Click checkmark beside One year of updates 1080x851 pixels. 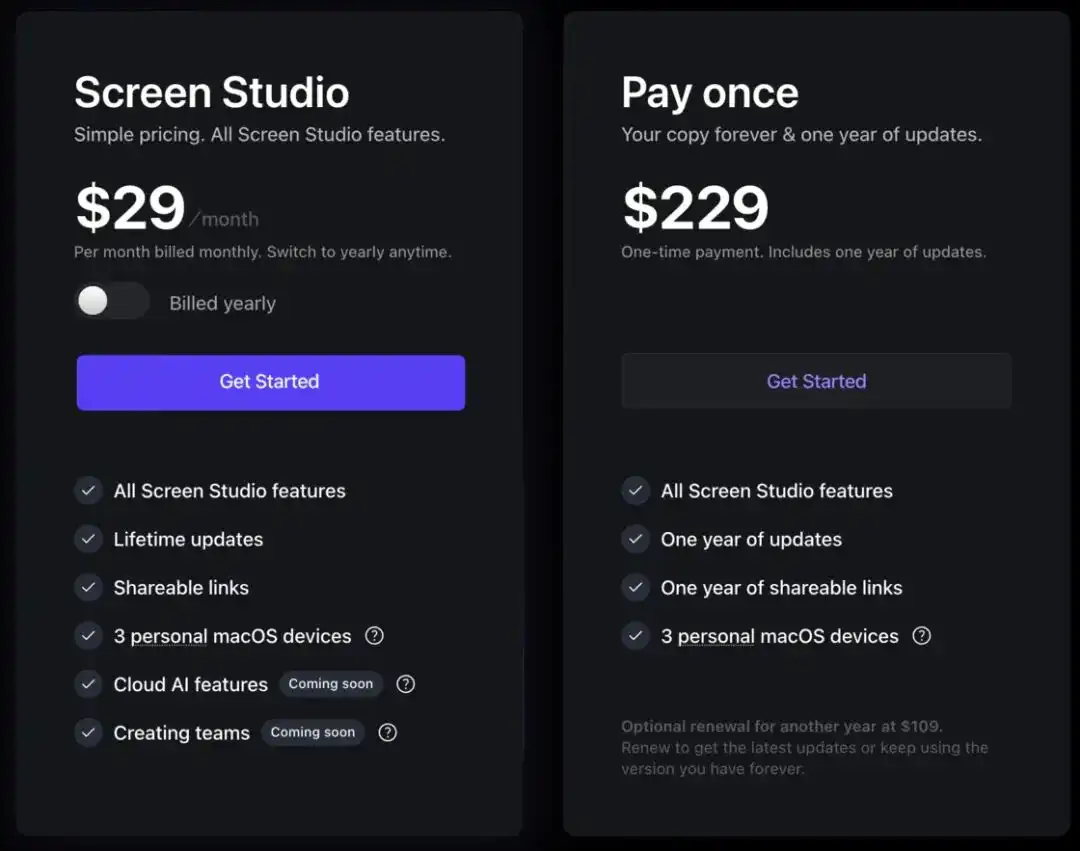[x=636, y=539]
